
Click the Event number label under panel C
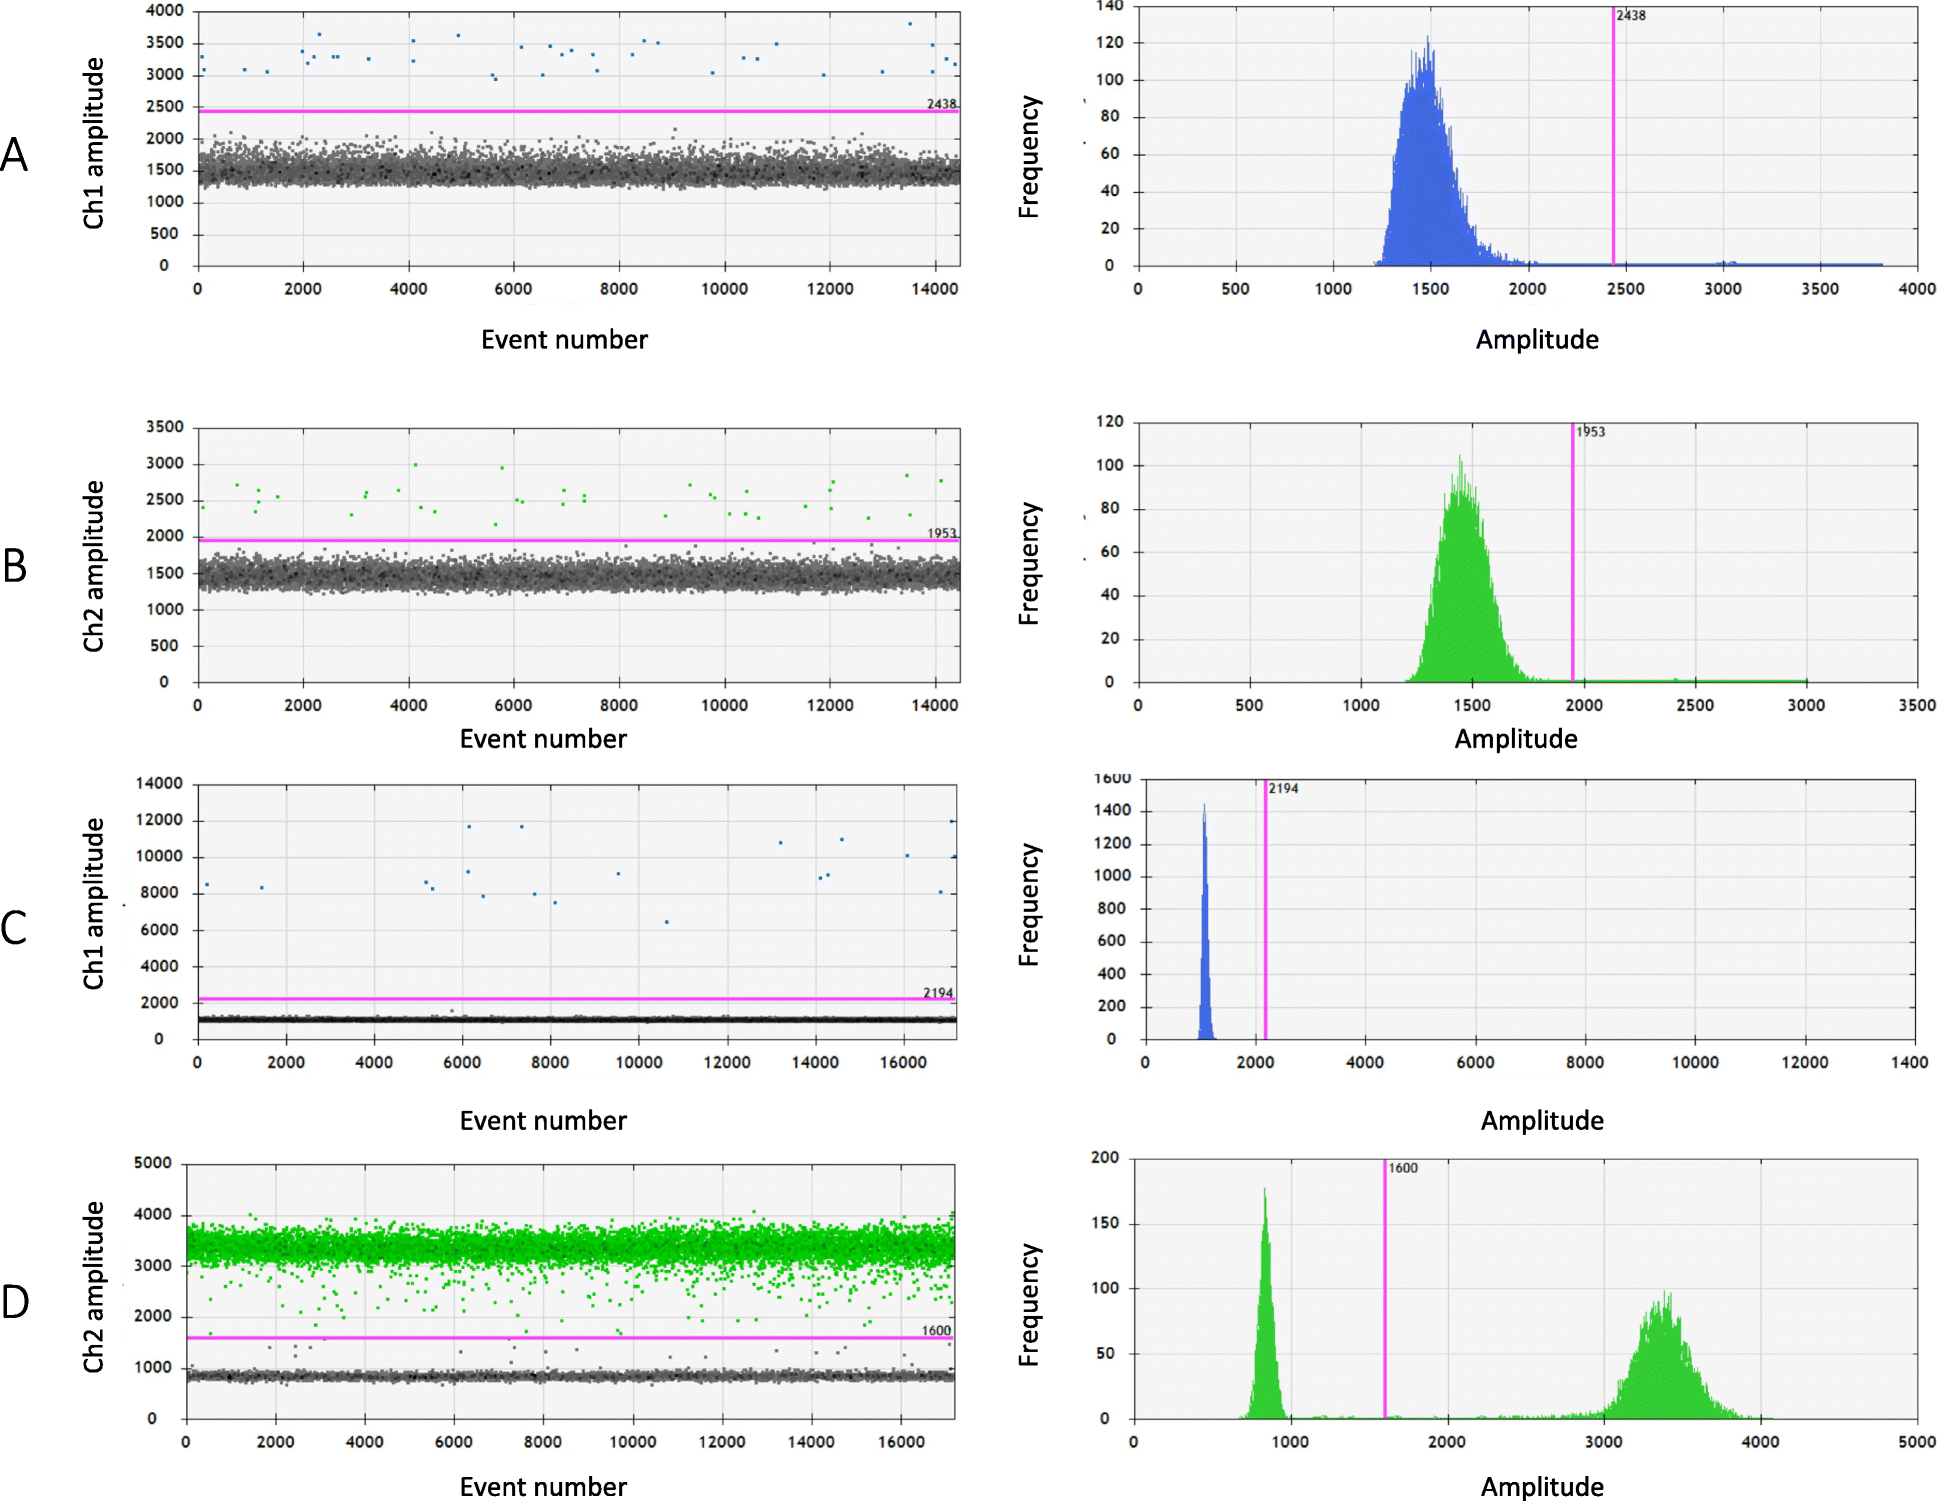[543, 1121]
